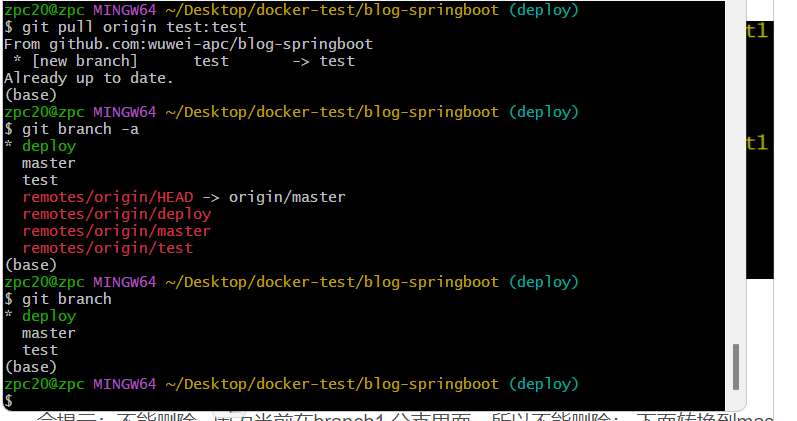This screenshot has height=421, width=797.
Task: Click the last 'test' branch in the output
Action: [40, 350]
